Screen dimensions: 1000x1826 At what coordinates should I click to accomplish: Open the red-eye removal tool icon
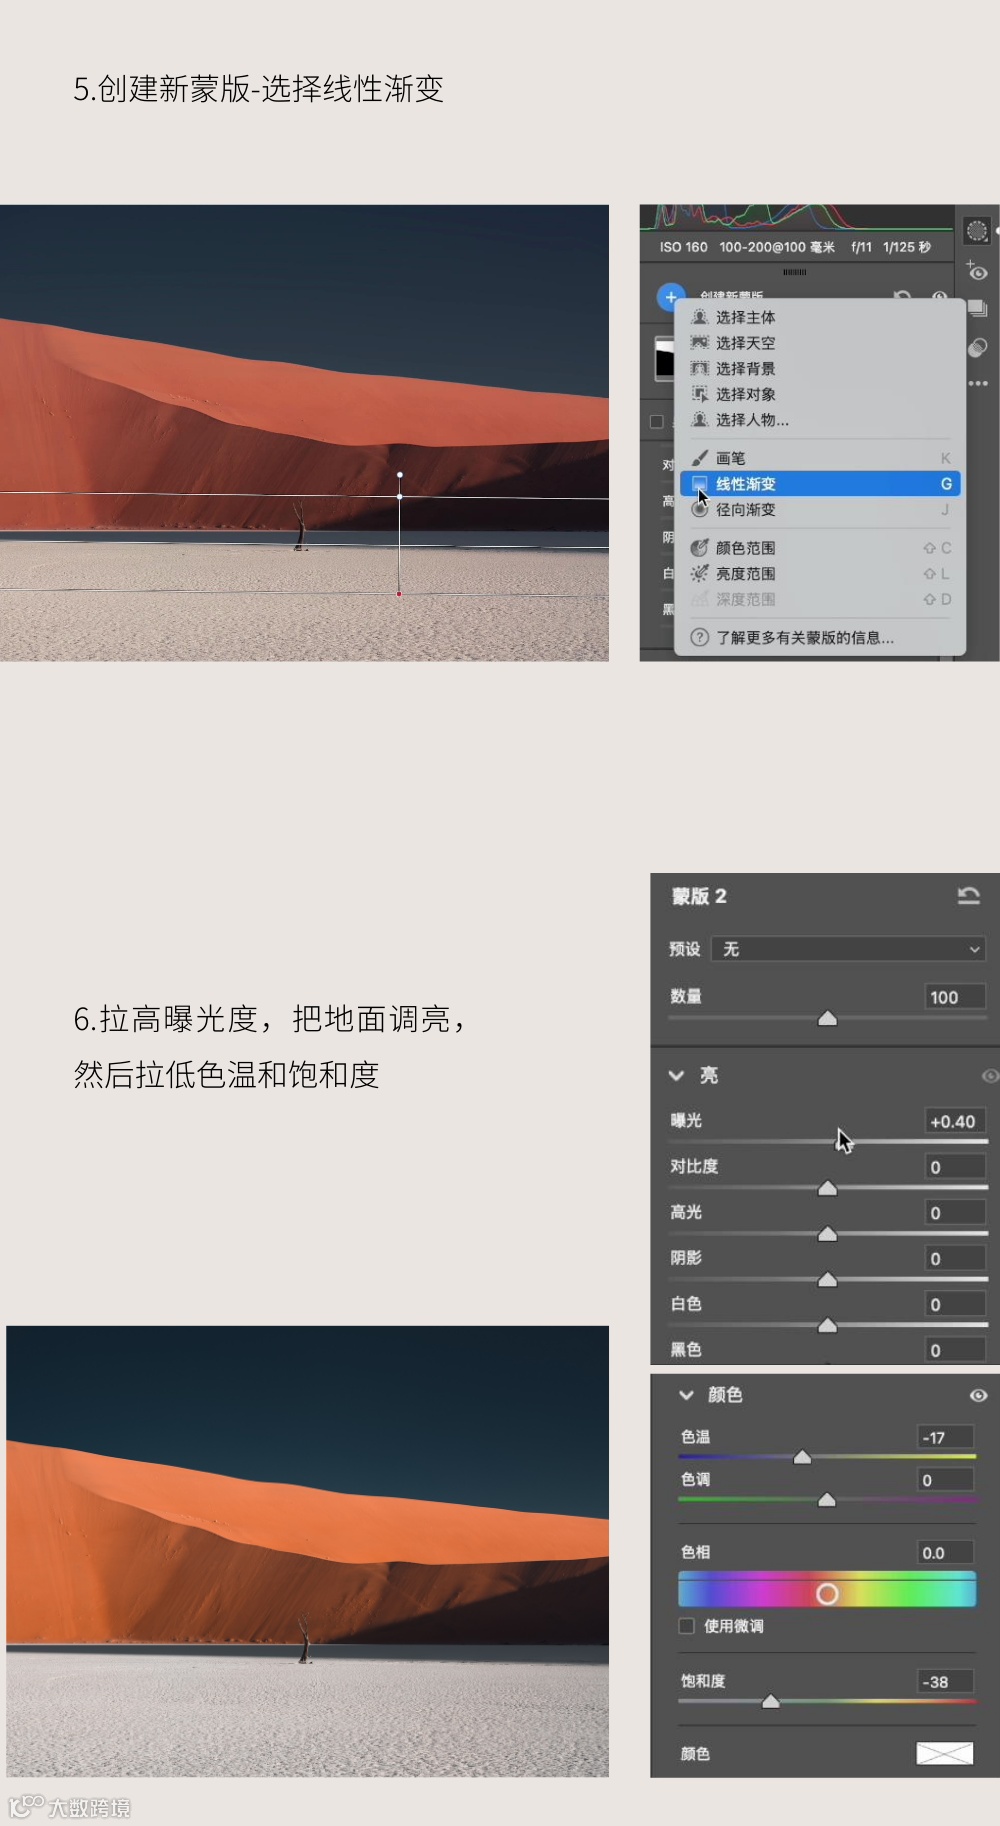pyautogui.click(x=977, y=270)
